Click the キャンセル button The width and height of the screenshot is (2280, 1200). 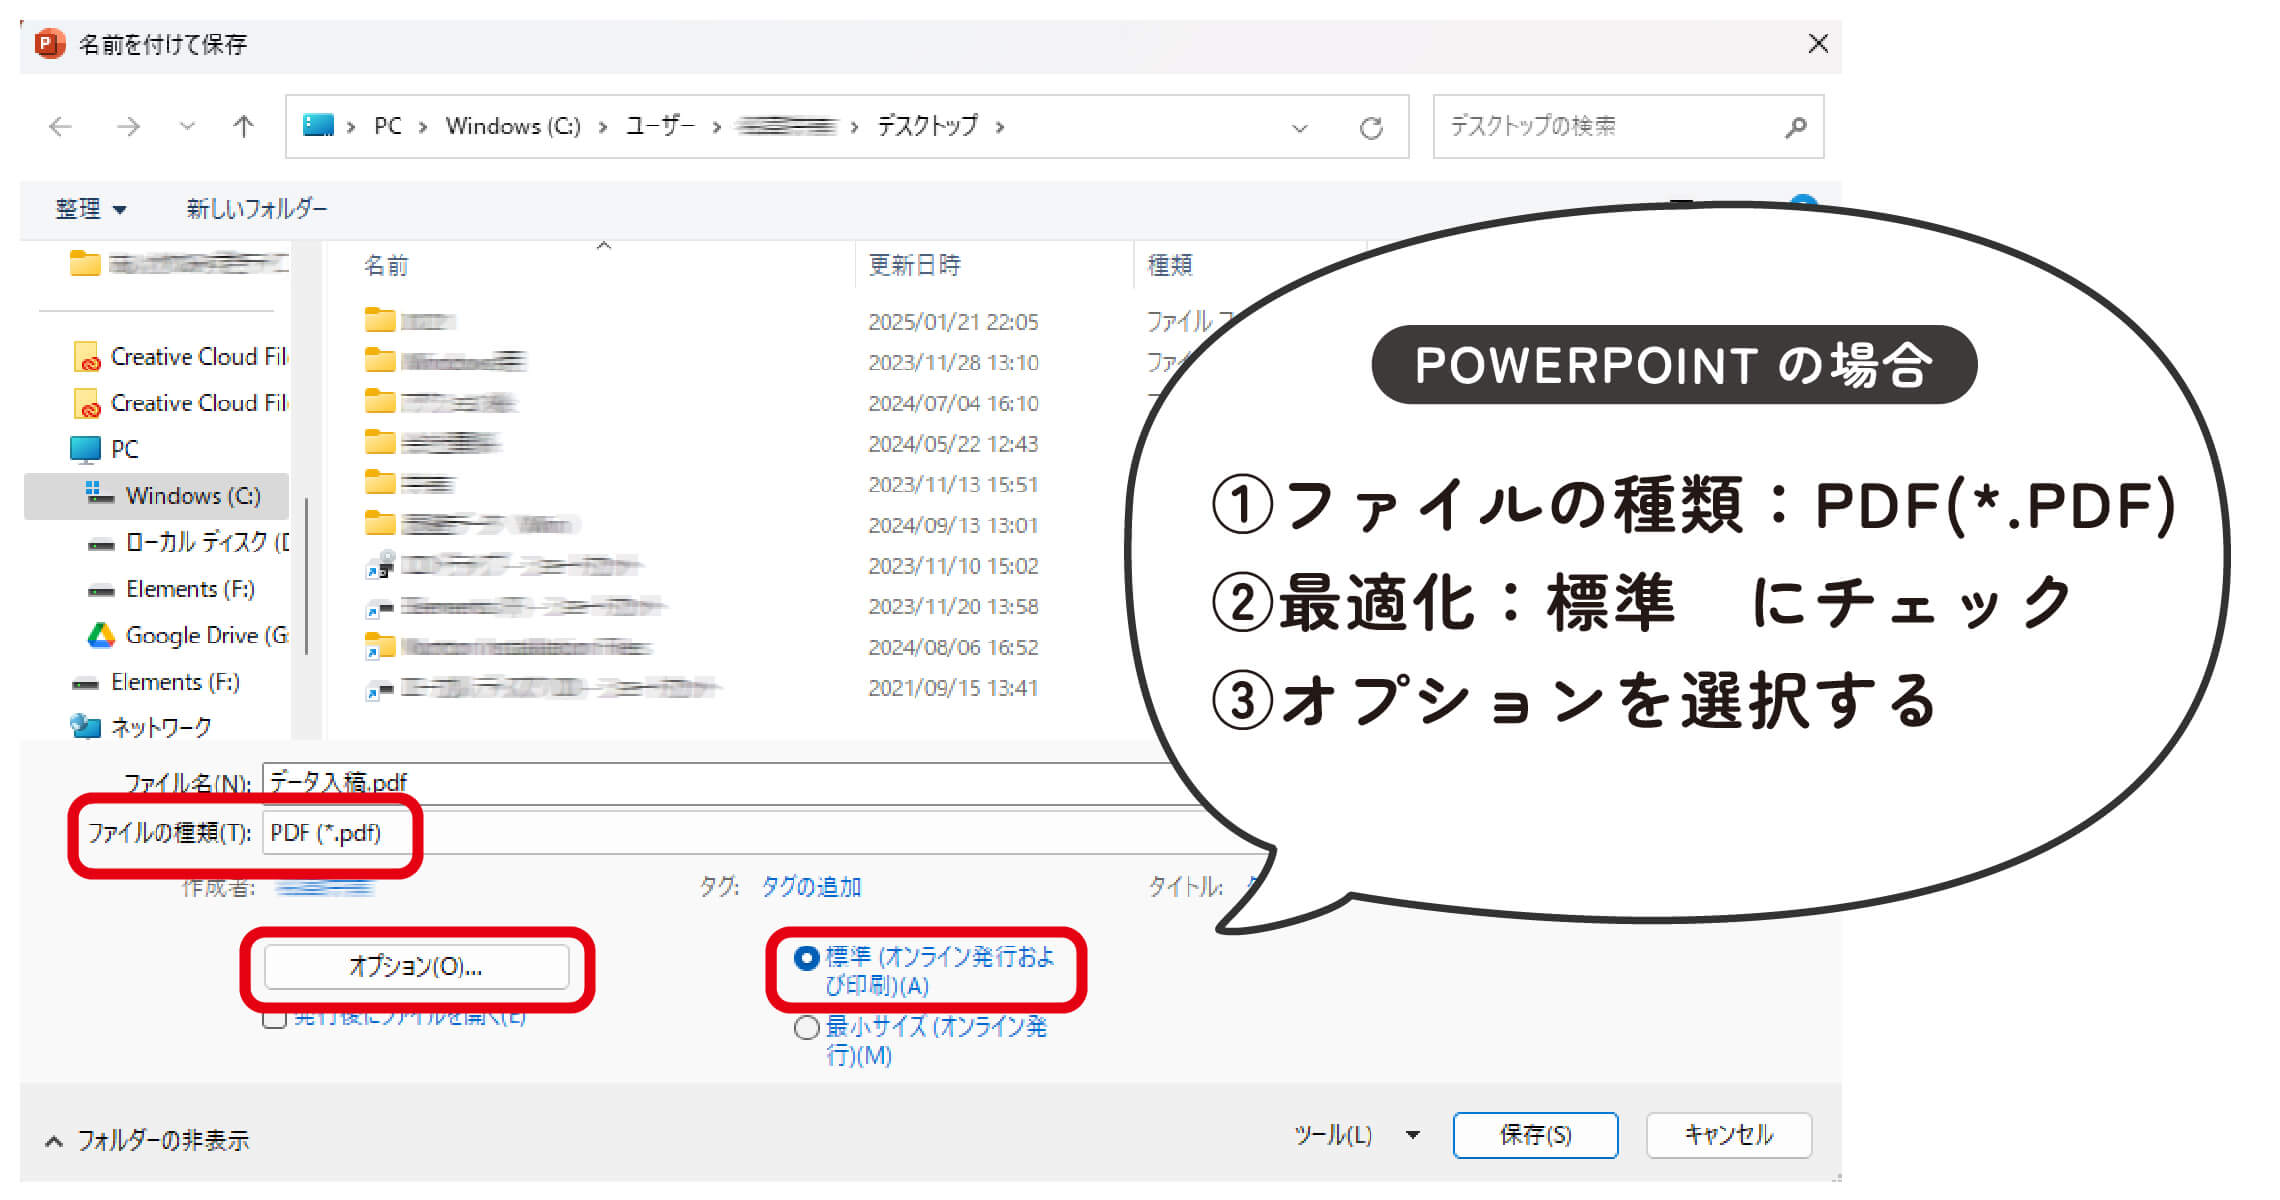point(1728,1135)
